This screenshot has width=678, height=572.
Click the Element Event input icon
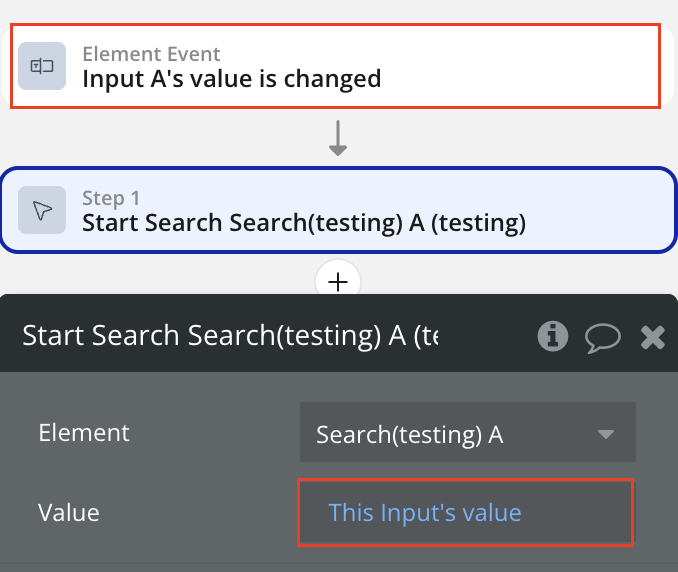coord(42,66)
